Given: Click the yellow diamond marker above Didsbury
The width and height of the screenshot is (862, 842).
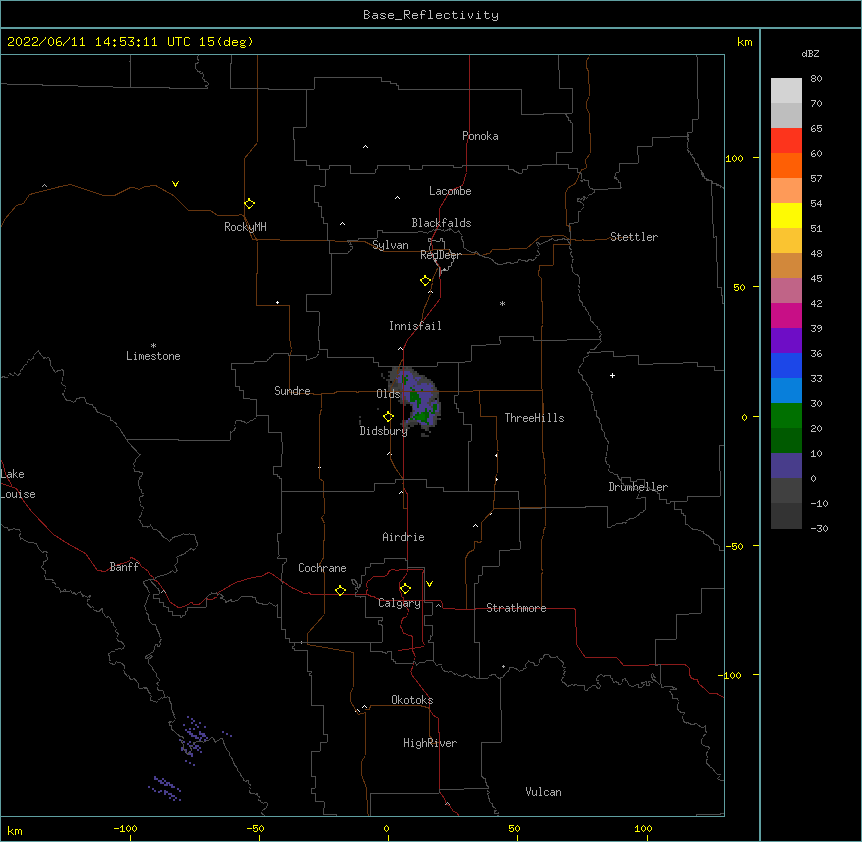Looking at the screenshot, I should pos(388,417).
